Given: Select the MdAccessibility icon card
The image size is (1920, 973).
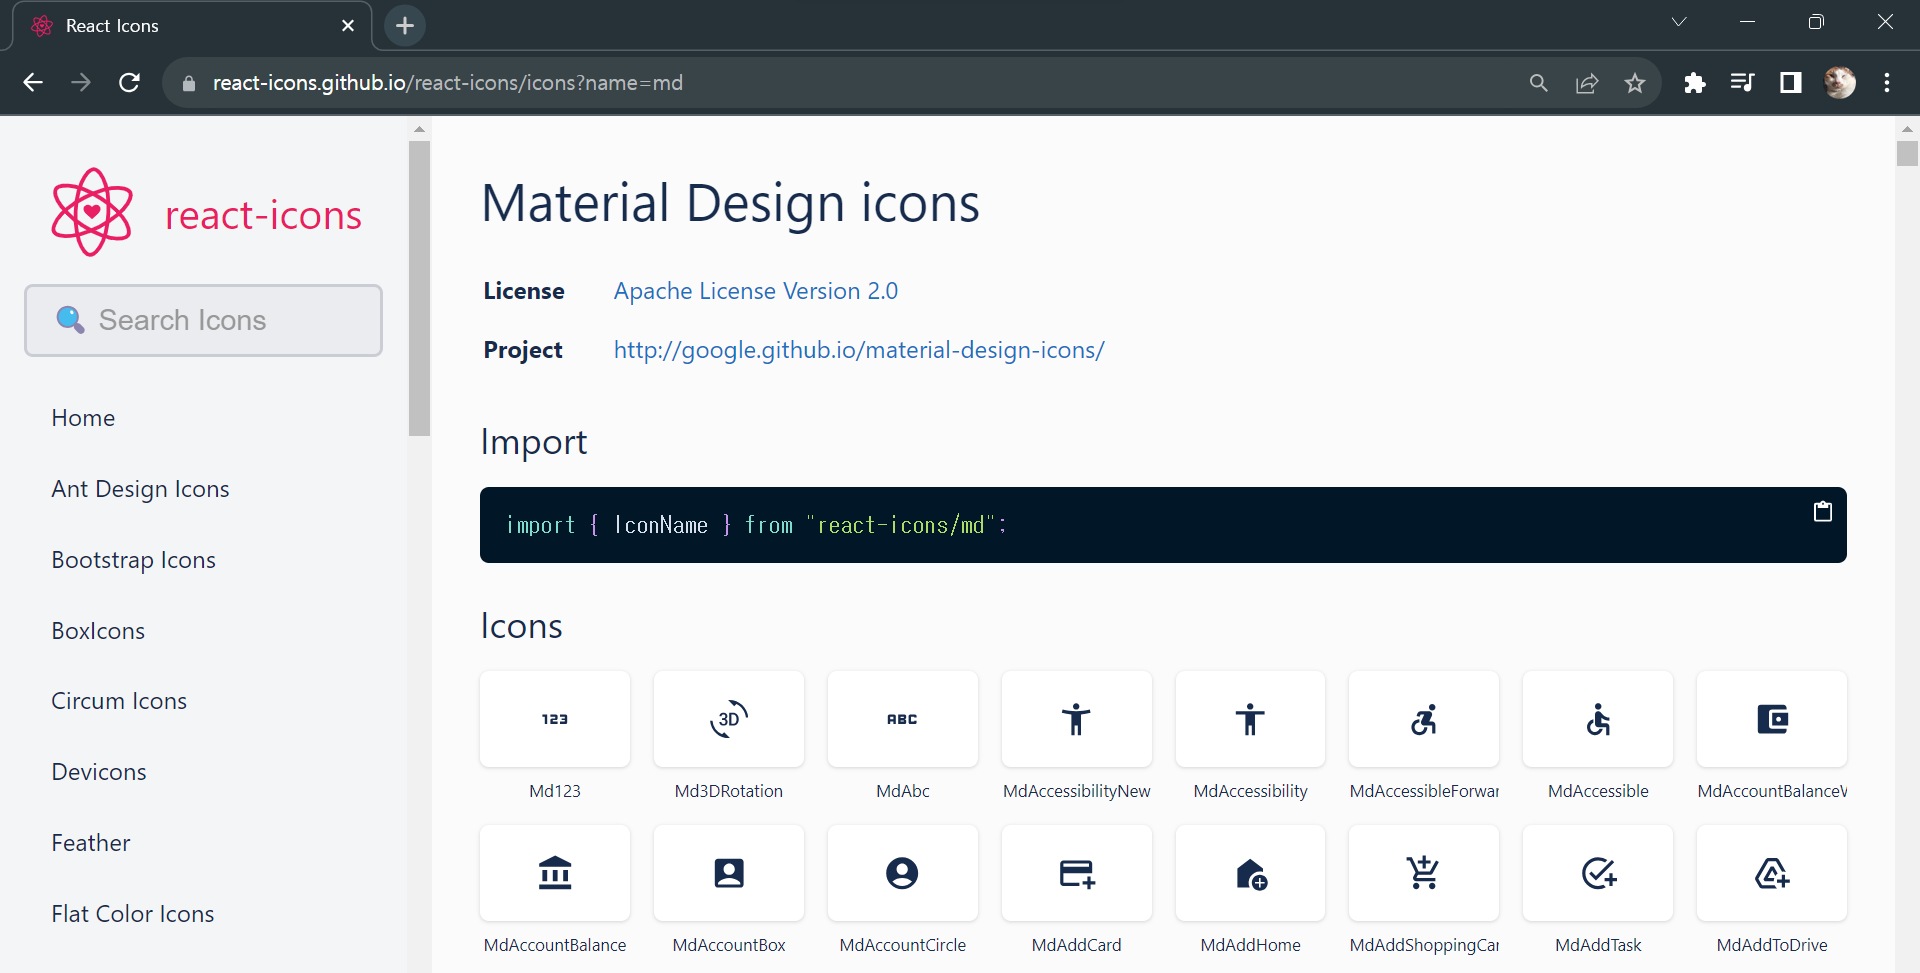Looking at the screenshot, I should pos(1250,719).
